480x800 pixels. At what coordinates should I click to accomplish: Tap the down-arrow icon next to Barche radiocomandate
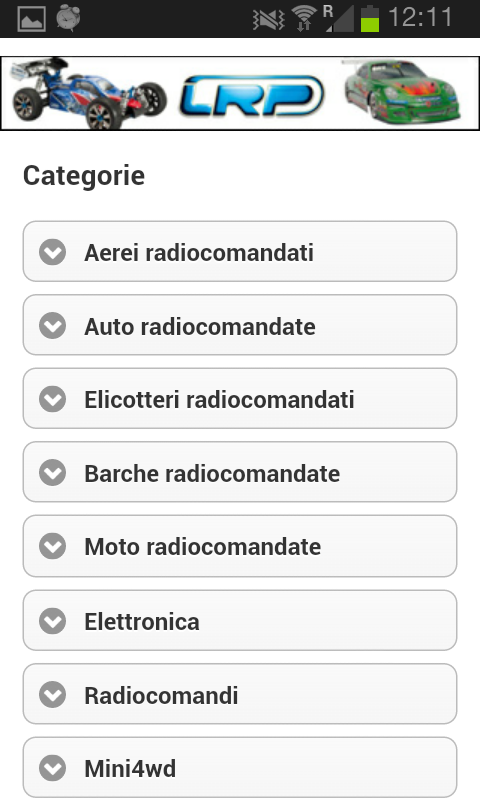coord(53,472)
